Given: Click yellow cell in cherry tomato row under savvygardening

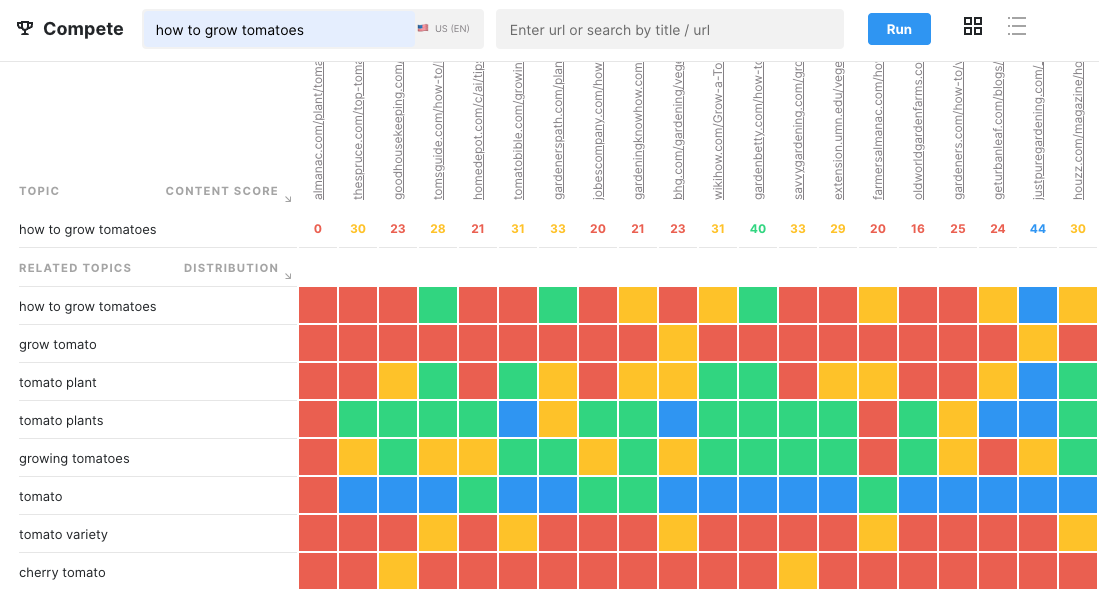Looking at the screenshot, I should tap(798, 571).
